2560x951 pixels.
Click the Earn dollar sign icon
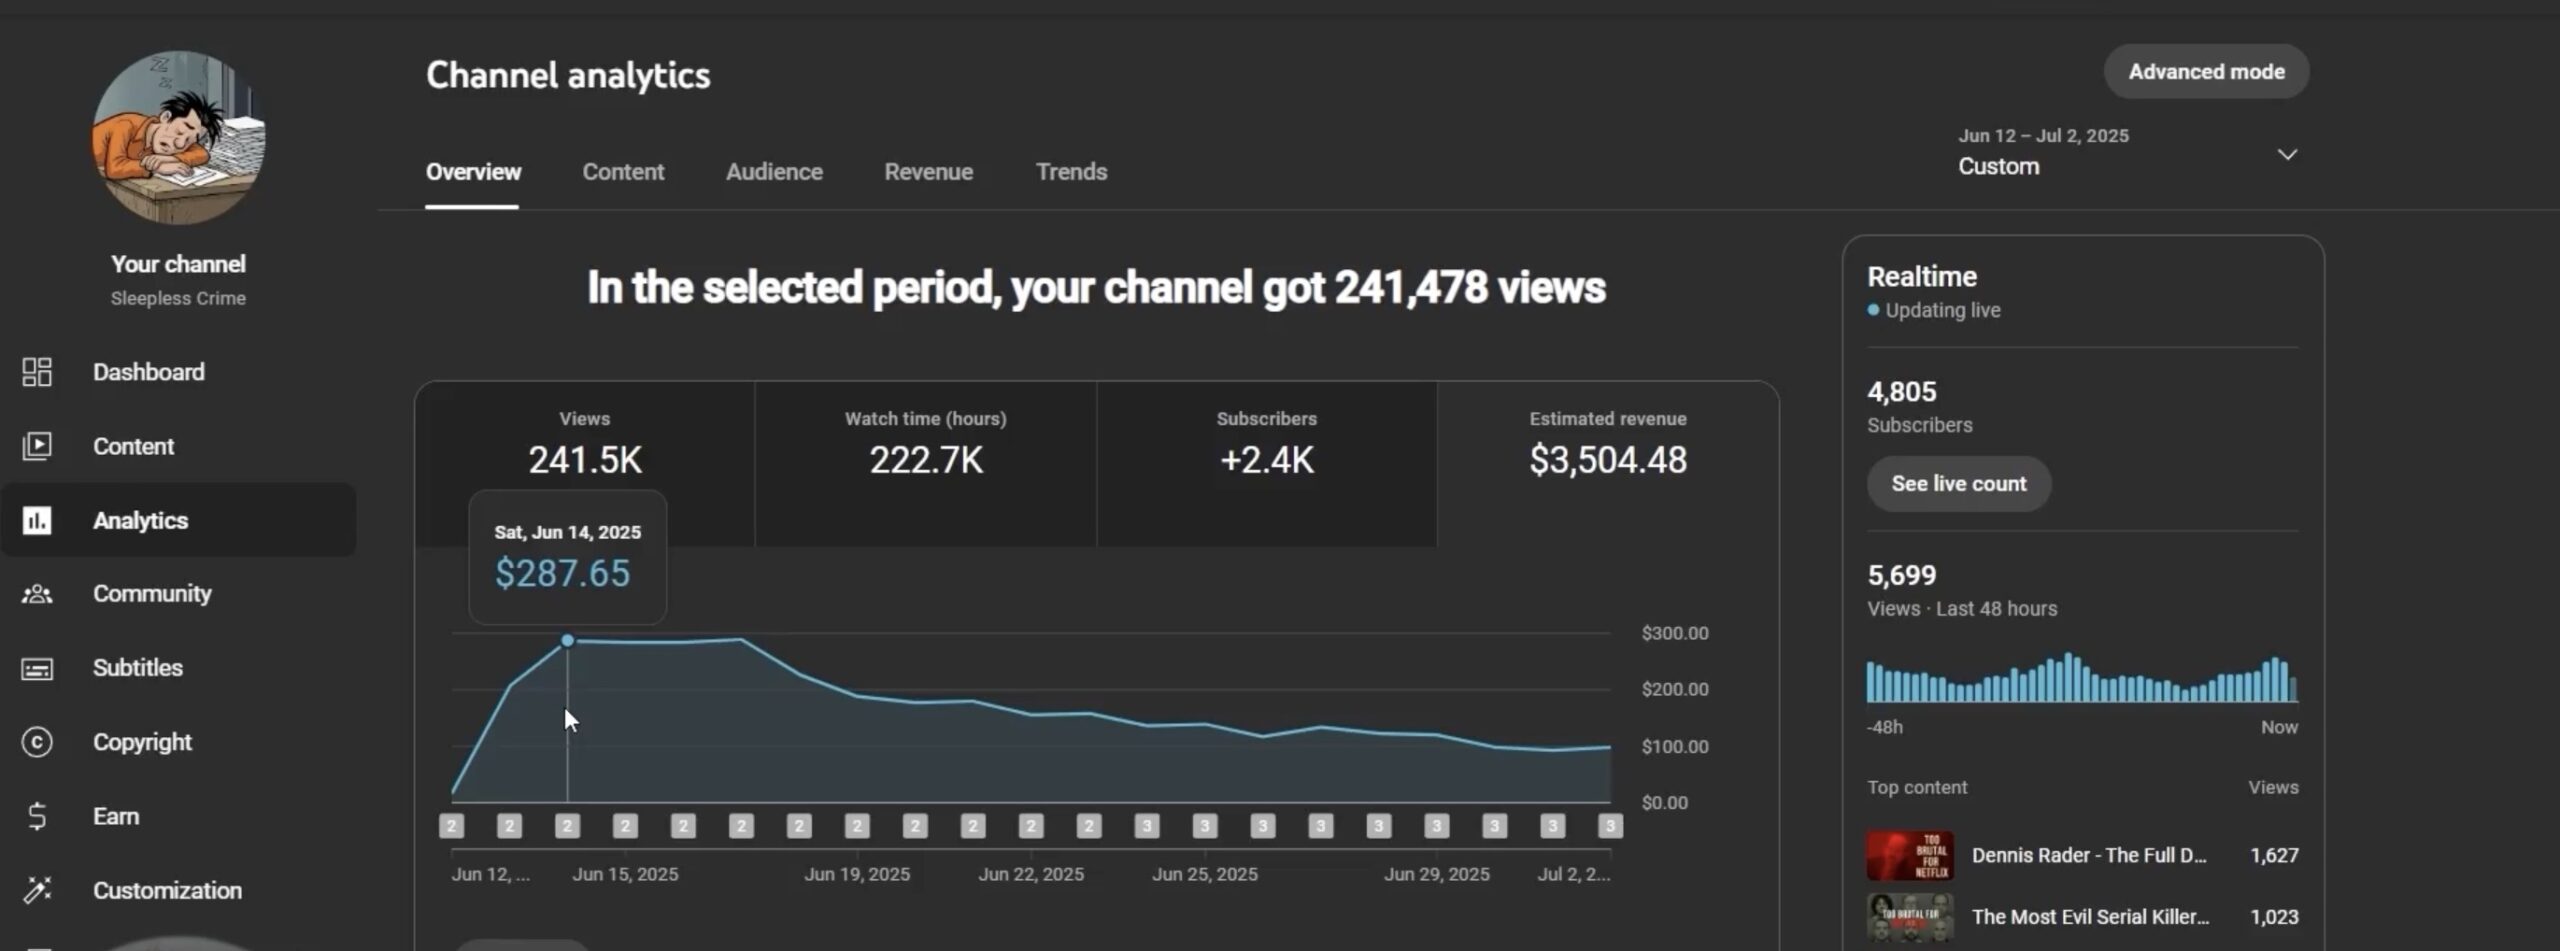[37, 816]
